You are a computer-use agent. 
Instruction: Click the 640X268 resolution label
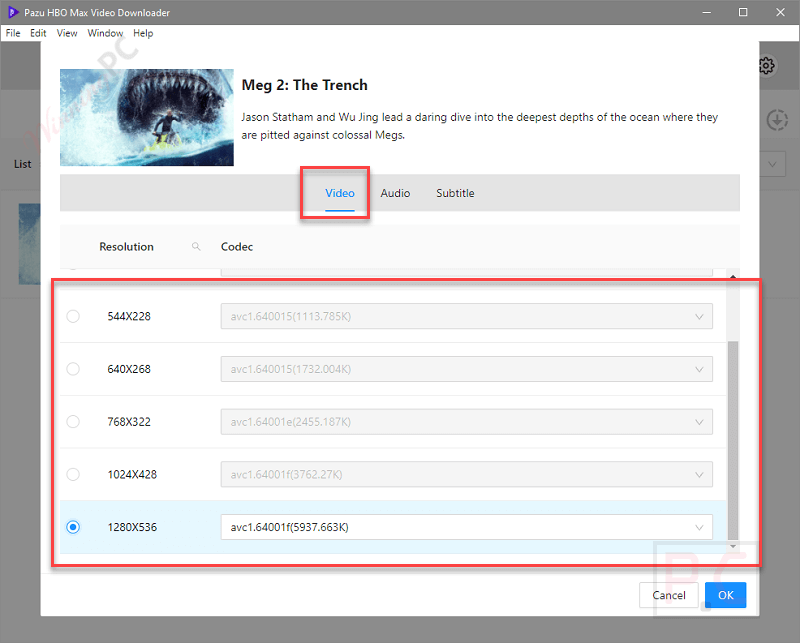(129, 369)
